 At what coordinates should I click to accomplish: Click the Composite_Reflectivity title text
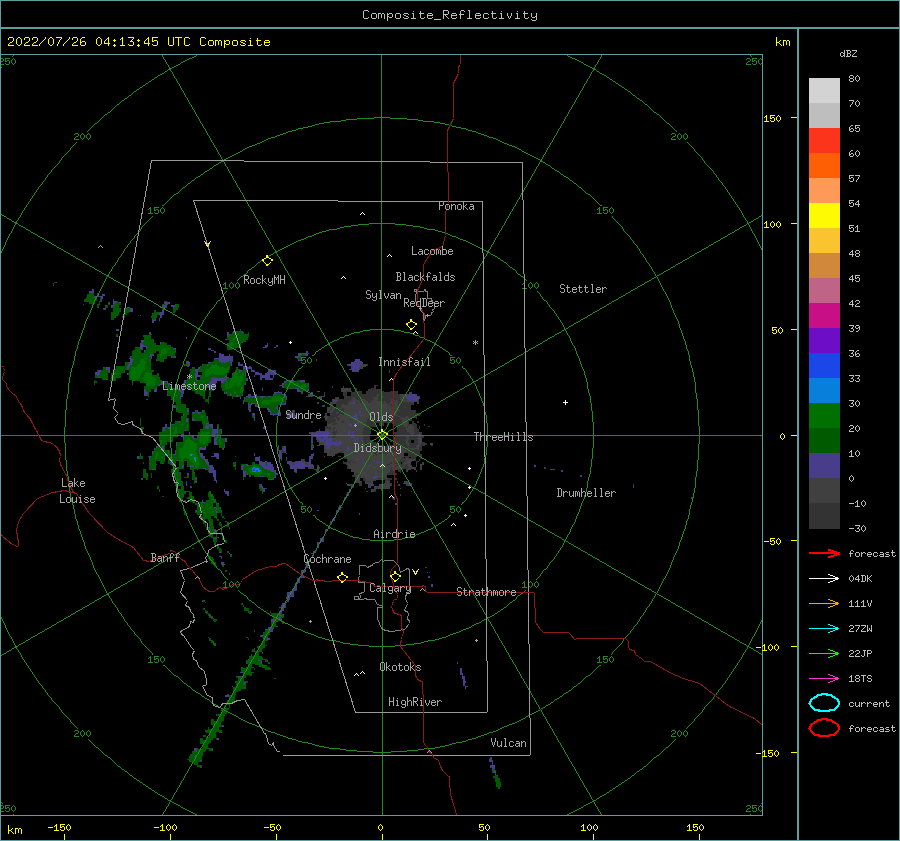coord(449,15)
